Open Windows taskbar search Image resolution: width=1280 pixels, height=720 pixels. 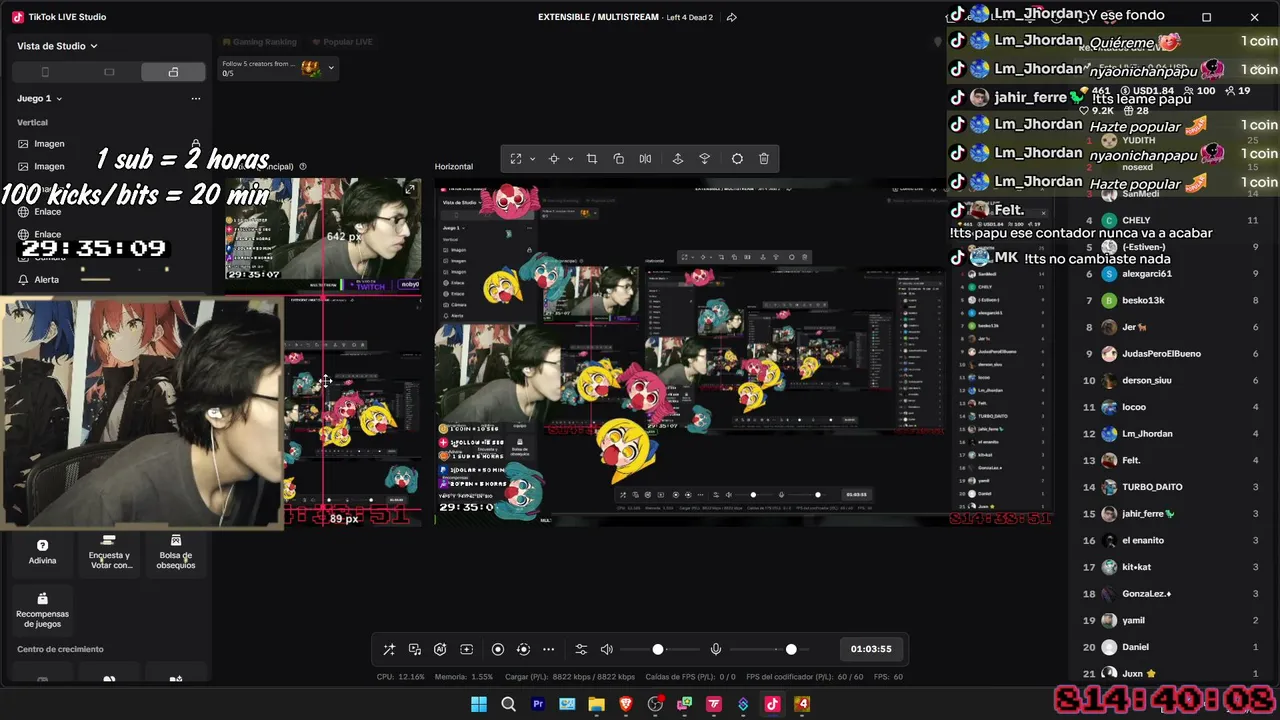(508, 704)
